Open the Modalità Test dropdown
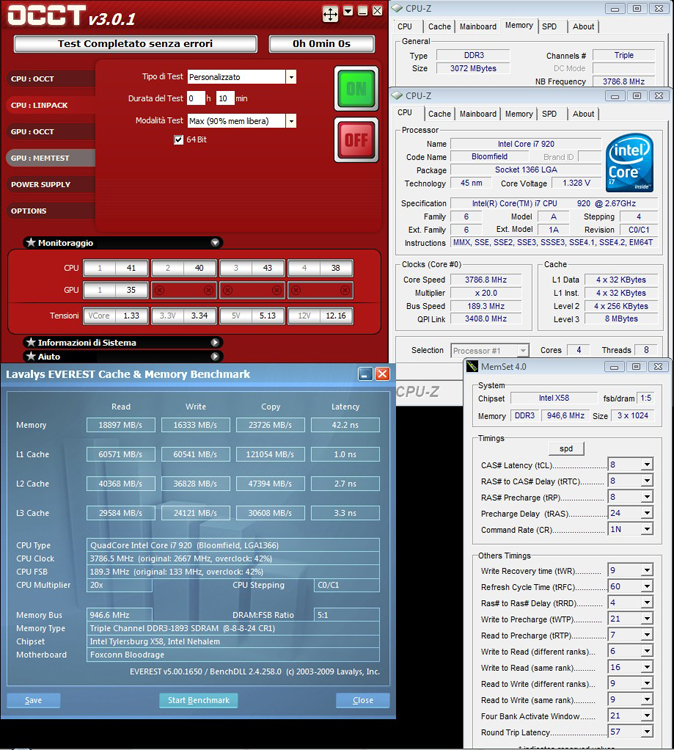The image size is (674, 750). click(x=291, y=121)
